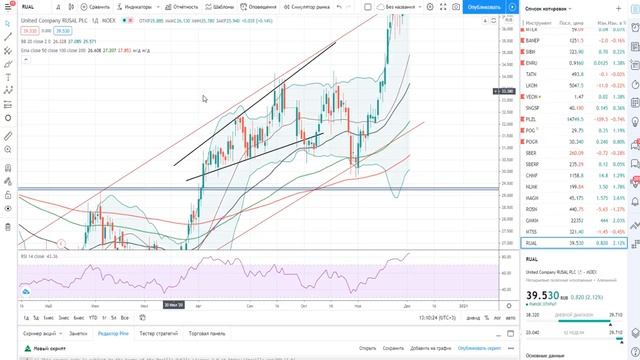Open notifications bell in right sidebar

635,202
